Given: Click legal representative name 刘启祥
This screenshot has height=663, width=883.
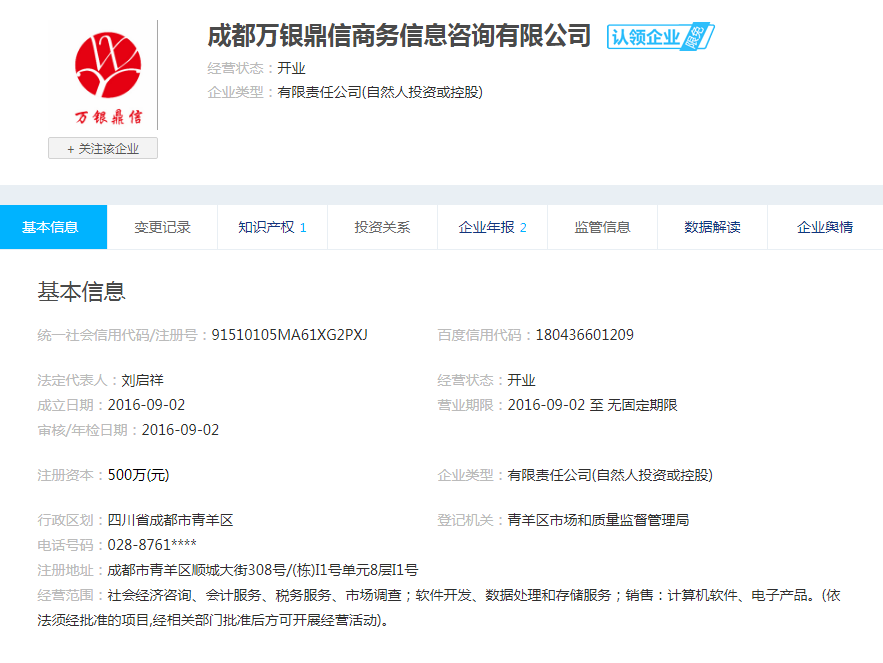Looking at the screenshot, I should pos(142,380).
